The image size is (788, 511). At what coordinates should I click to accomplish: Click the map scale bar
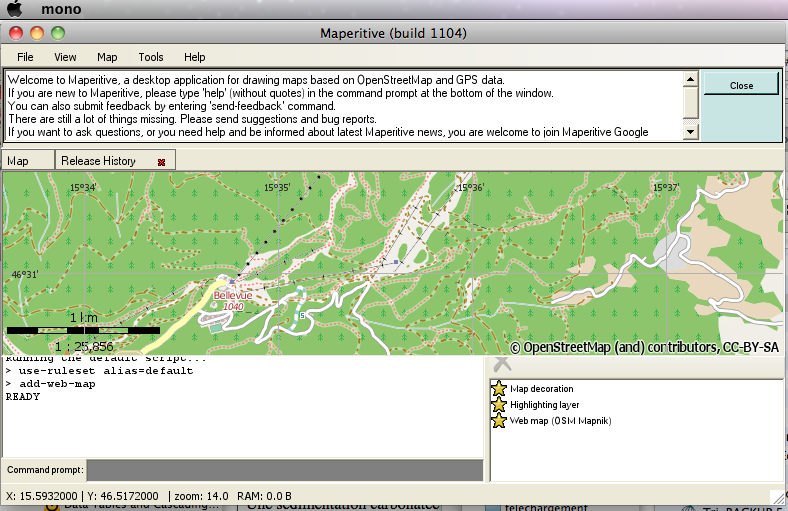coord(83,330)
